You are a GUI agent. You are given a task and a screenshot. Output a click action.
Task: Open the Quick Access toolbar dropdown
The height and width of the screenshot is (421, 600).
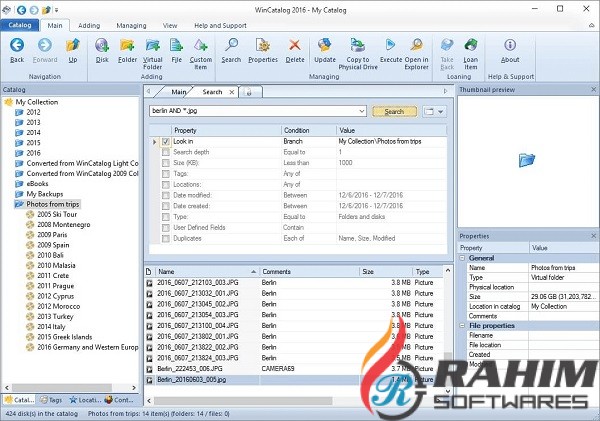click(57, 10)
